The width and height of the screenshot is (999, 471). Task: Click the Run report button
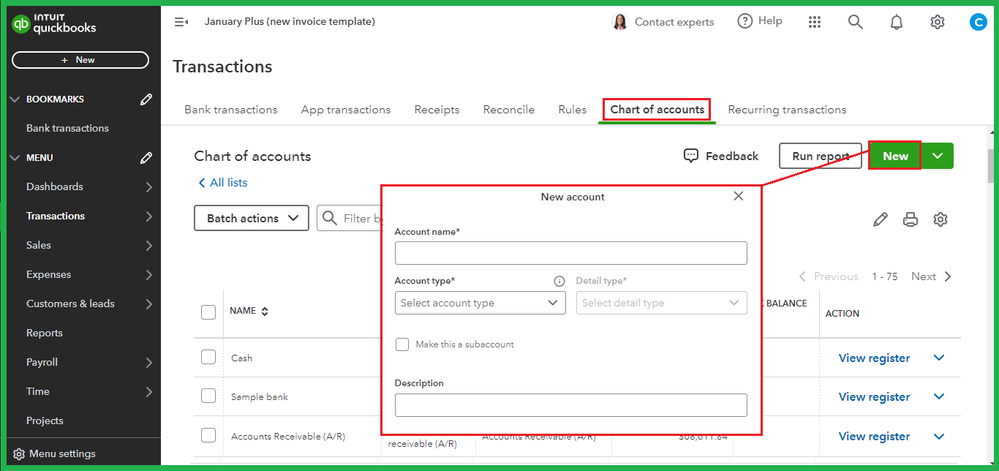820,156
